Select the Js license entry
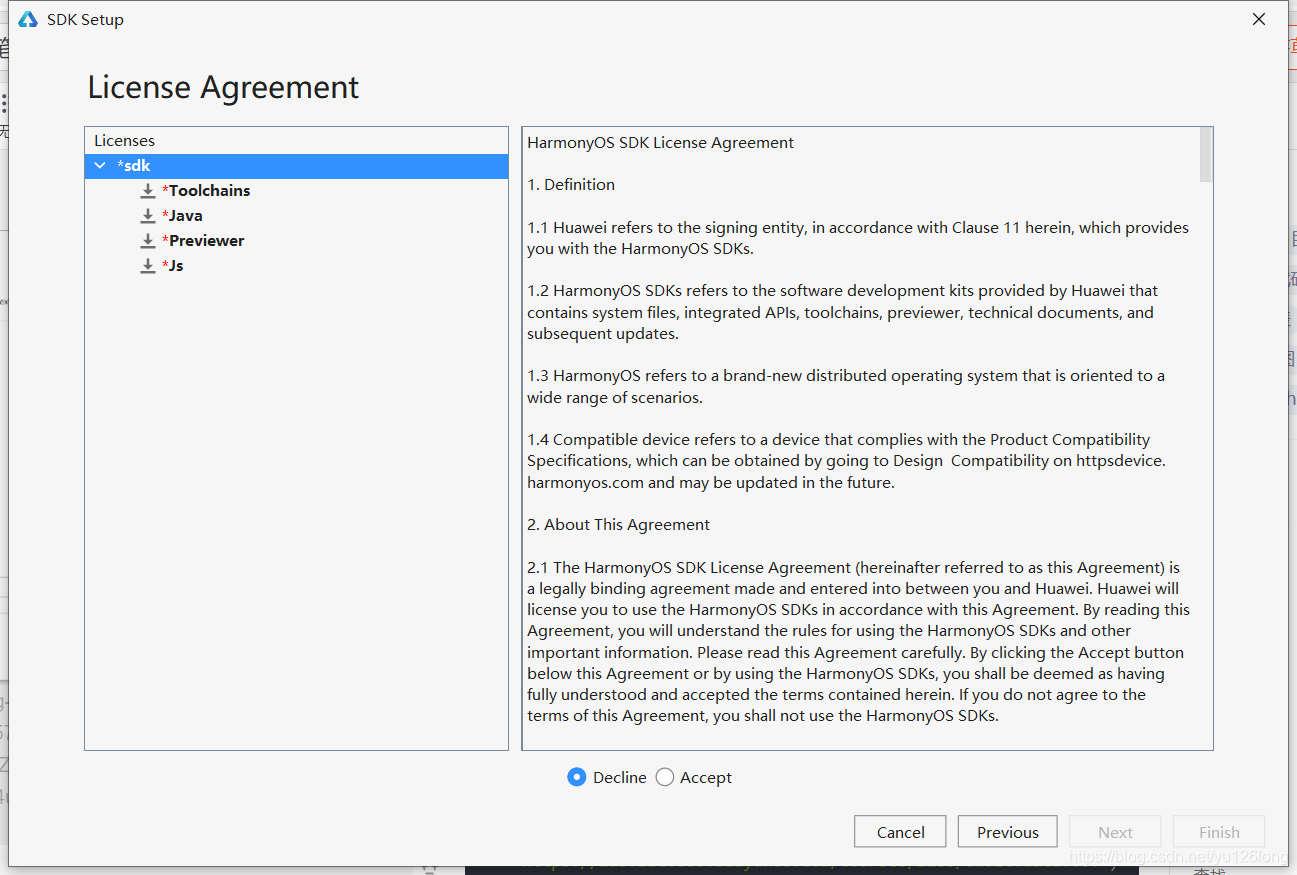Image resolution: width=1297 pixels, height=875 pixels. click(172, 265)
